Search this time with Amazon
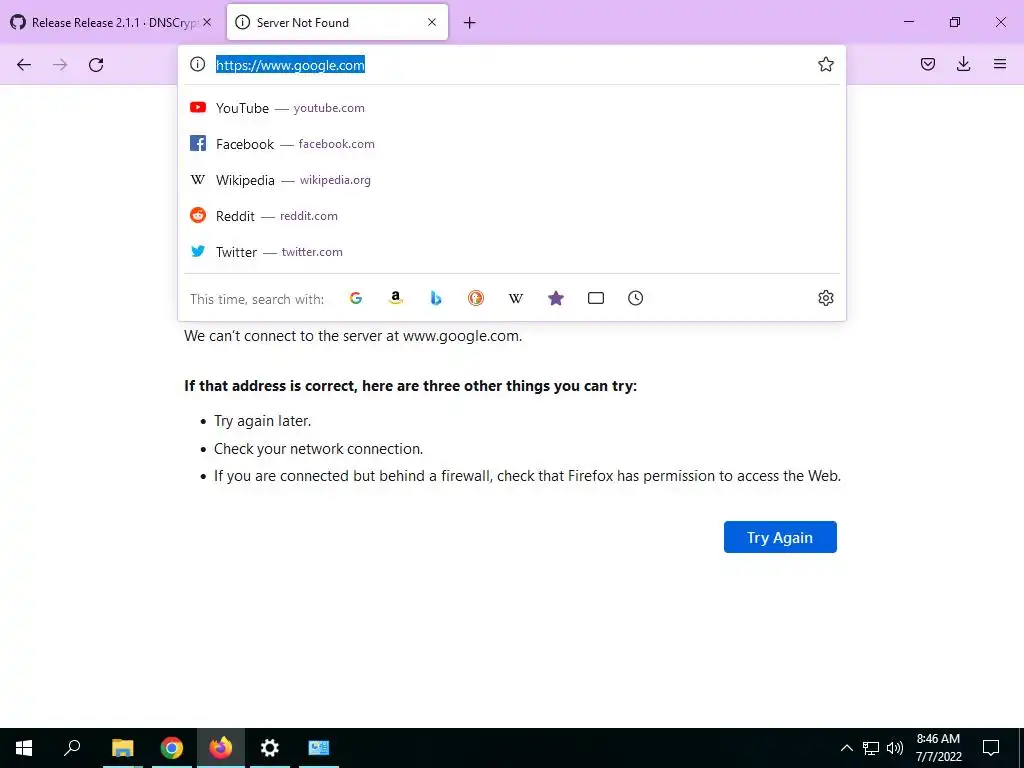 point(396,298)
